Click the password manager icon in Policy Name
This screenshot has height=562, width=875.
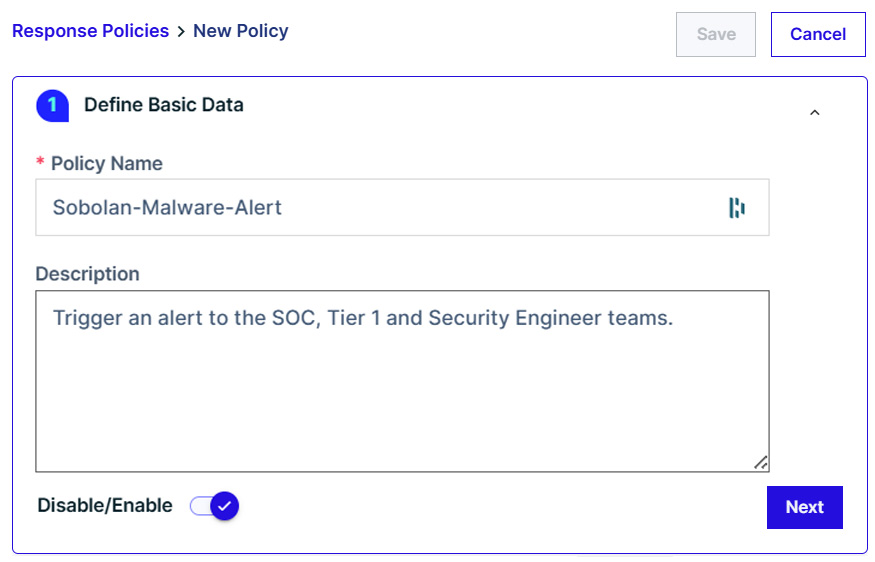click(737, 208)
